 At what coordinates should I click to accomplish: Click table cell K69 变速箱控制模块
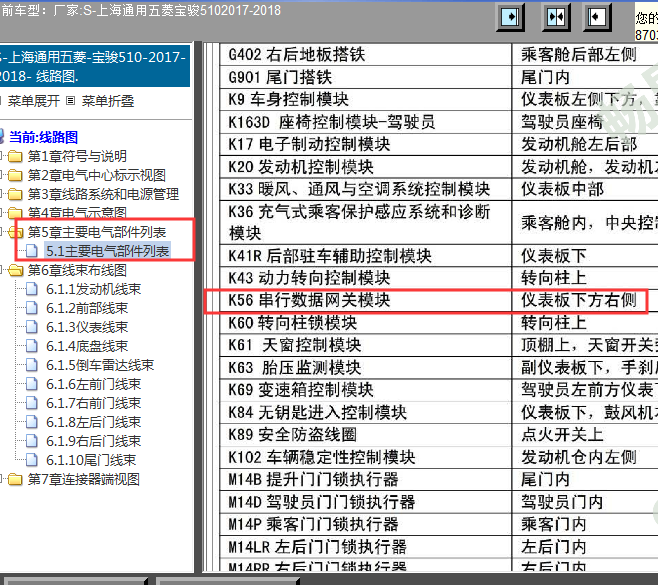coord(366,390)
